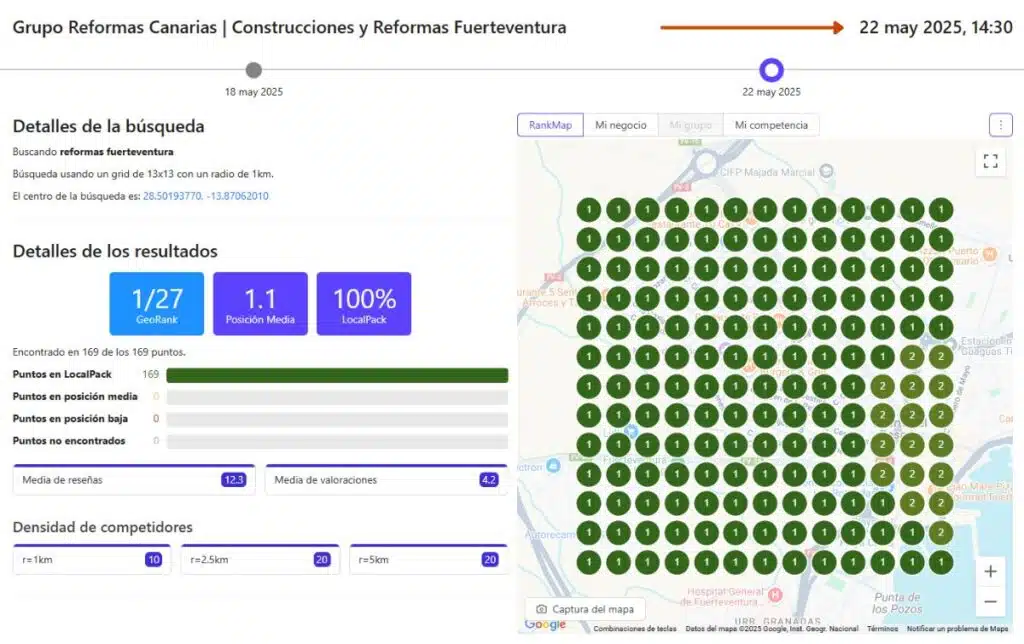Open the three-dot options menu
This screenshot has width=1024, height=644.
[1000, 125]
